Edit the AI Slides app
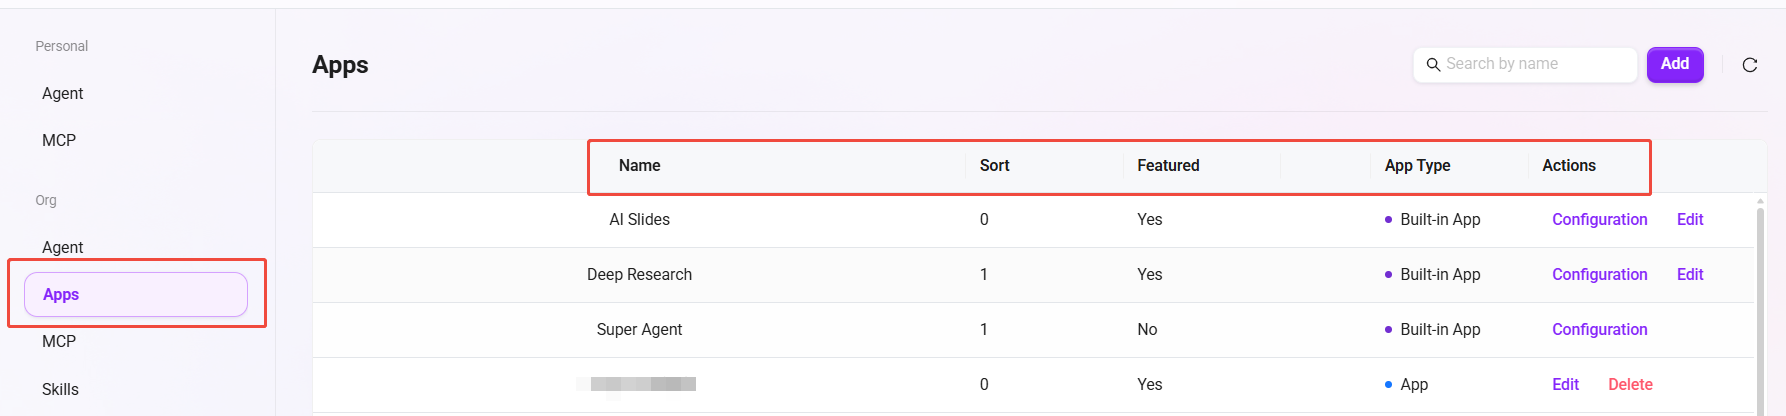Screen dimensions: 1786x416 coord(1690,219)
